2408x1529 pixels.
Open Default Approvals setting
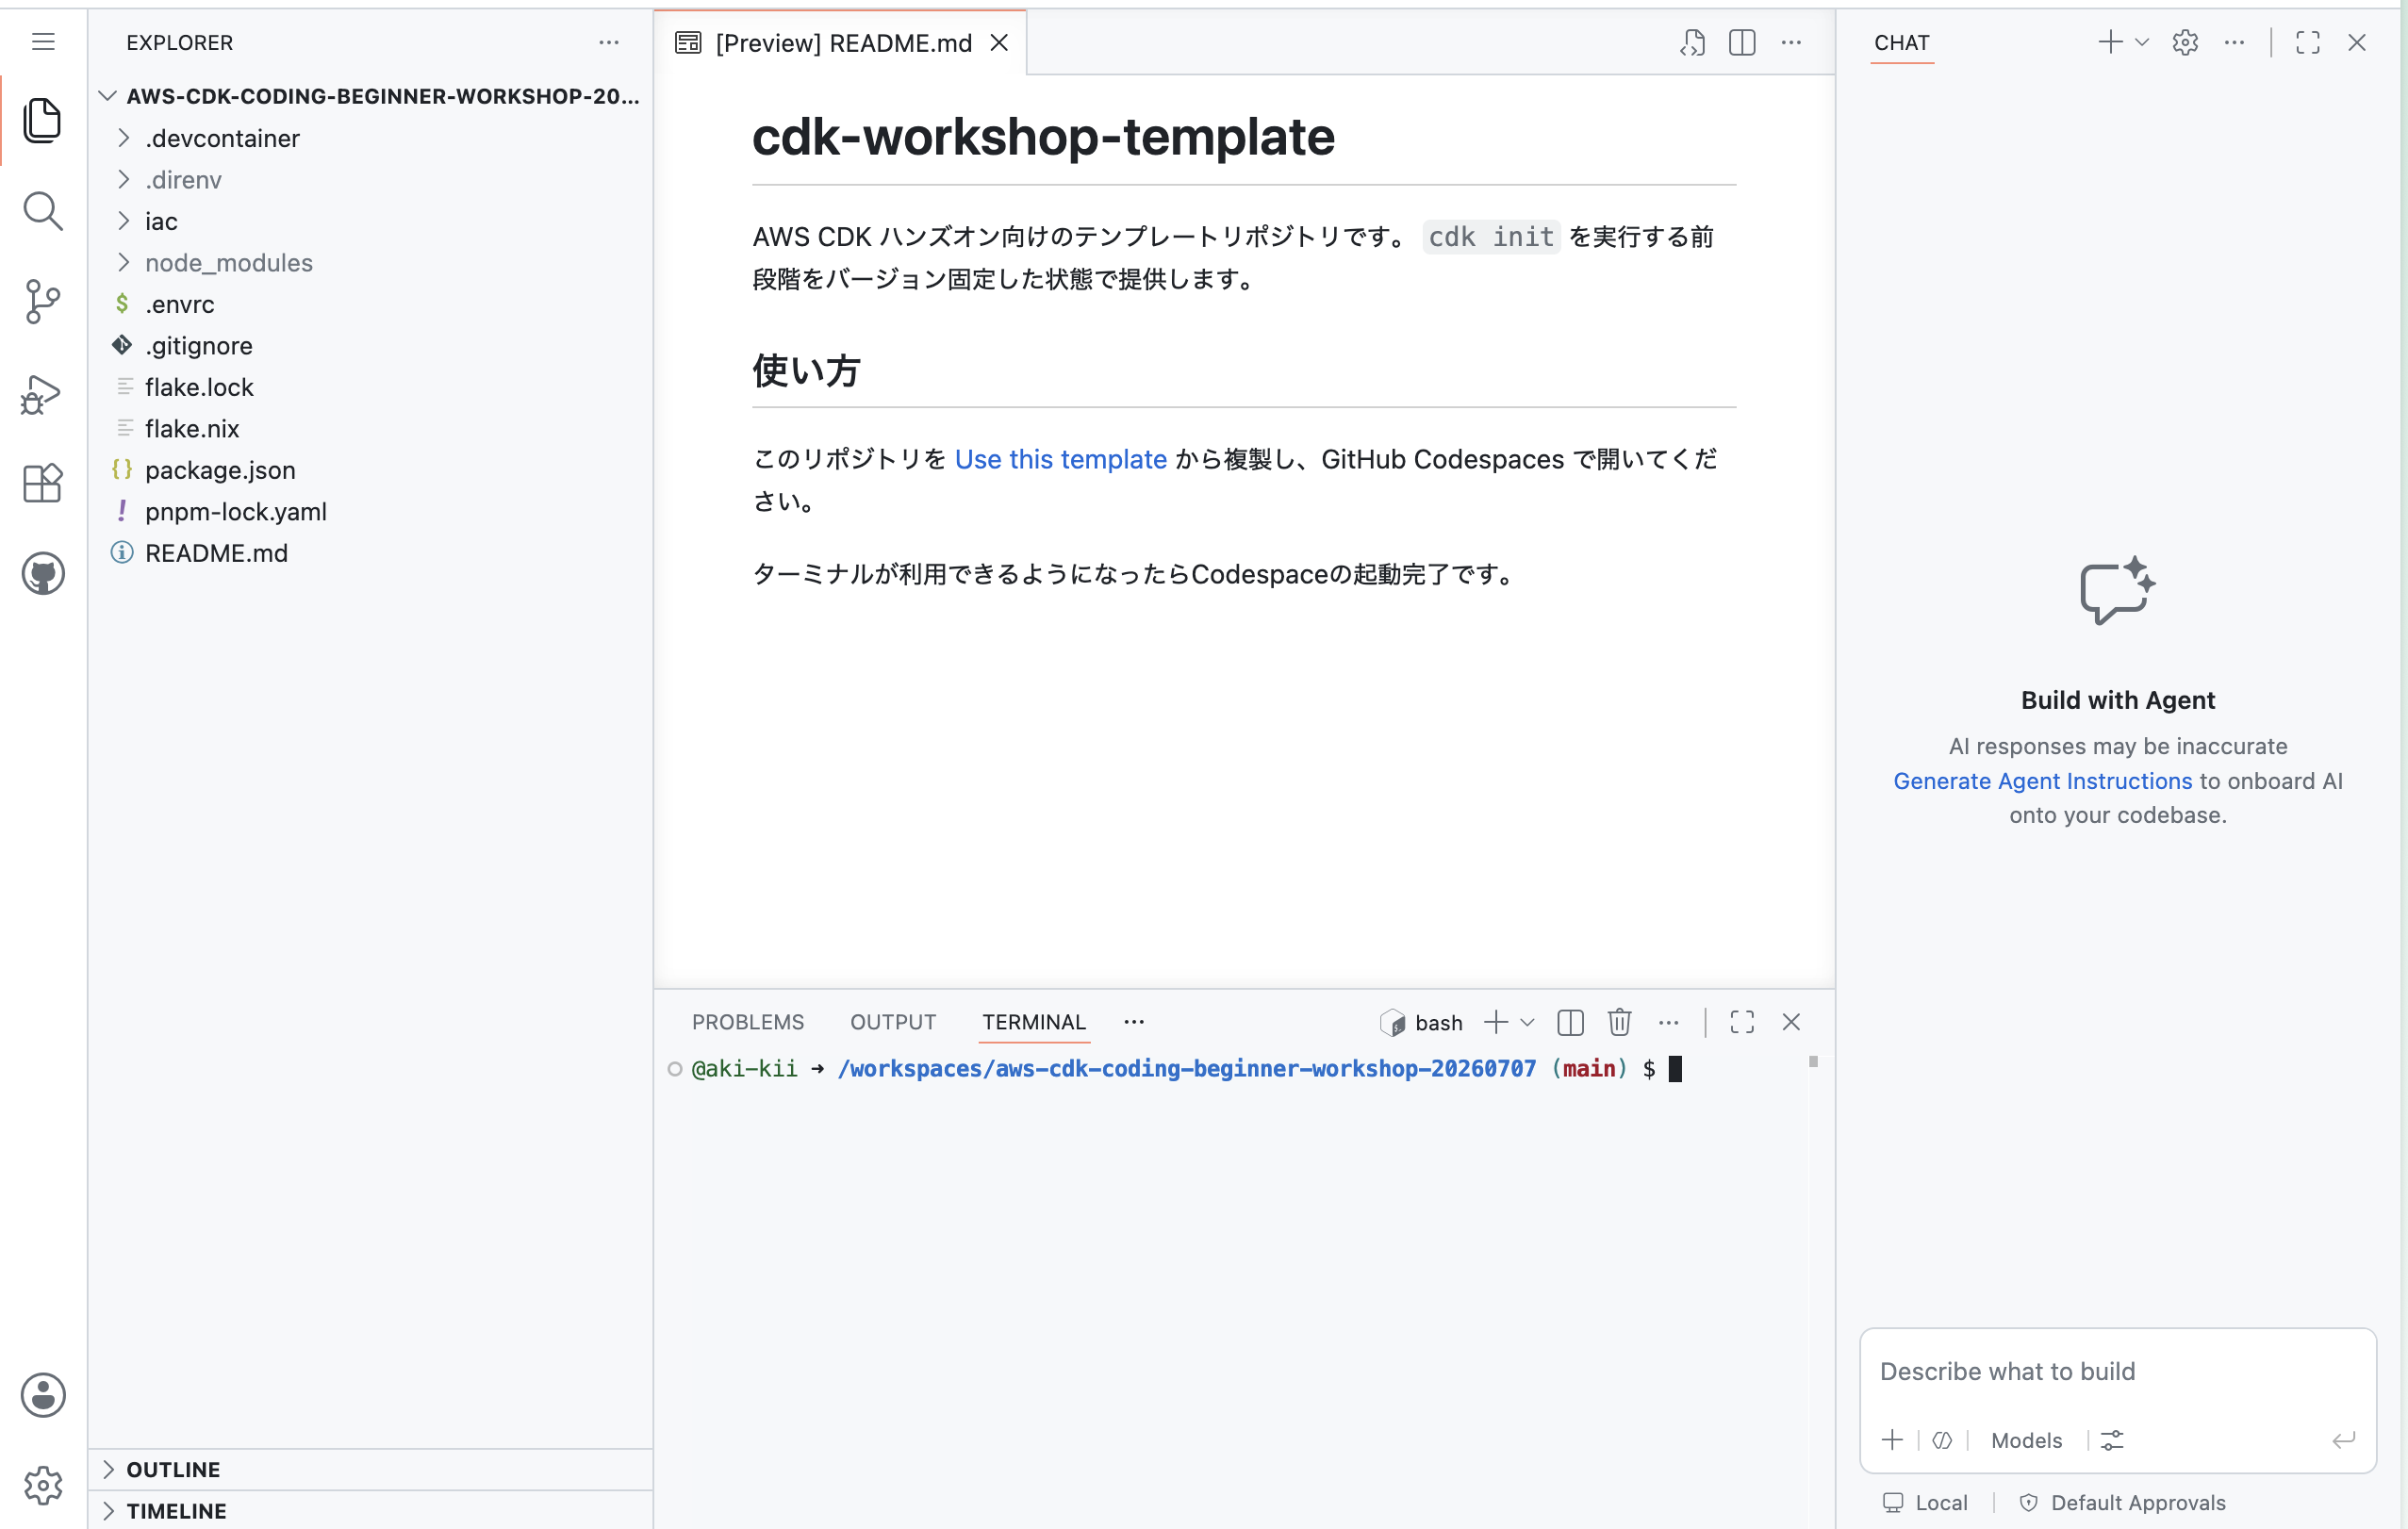click(2123, 1502)
